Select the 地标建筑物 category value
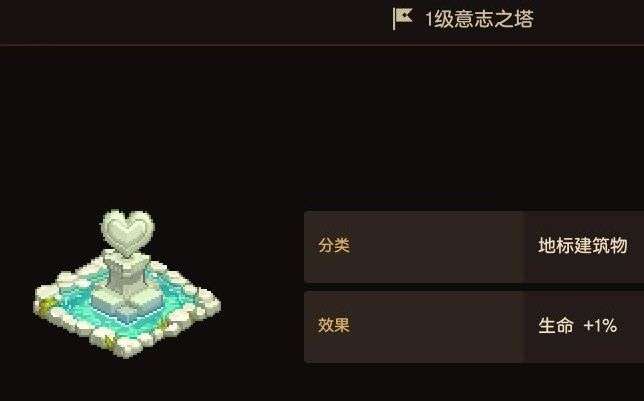 click(x=583, y=246)
